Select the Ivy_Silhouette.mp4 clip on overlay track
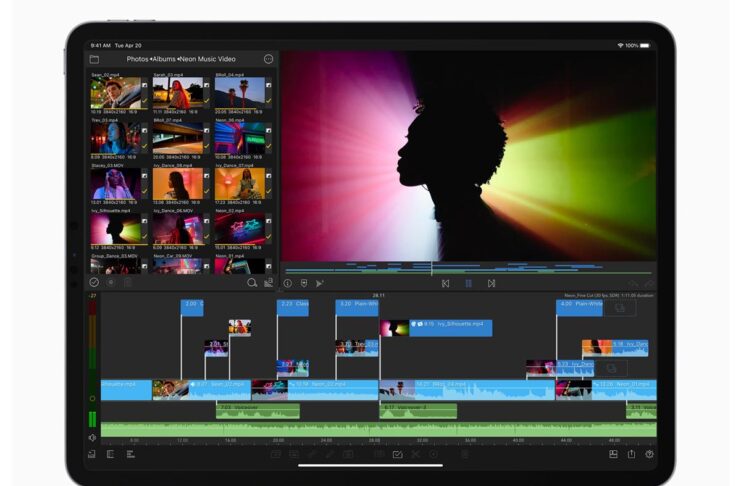 tap(436, 328)
